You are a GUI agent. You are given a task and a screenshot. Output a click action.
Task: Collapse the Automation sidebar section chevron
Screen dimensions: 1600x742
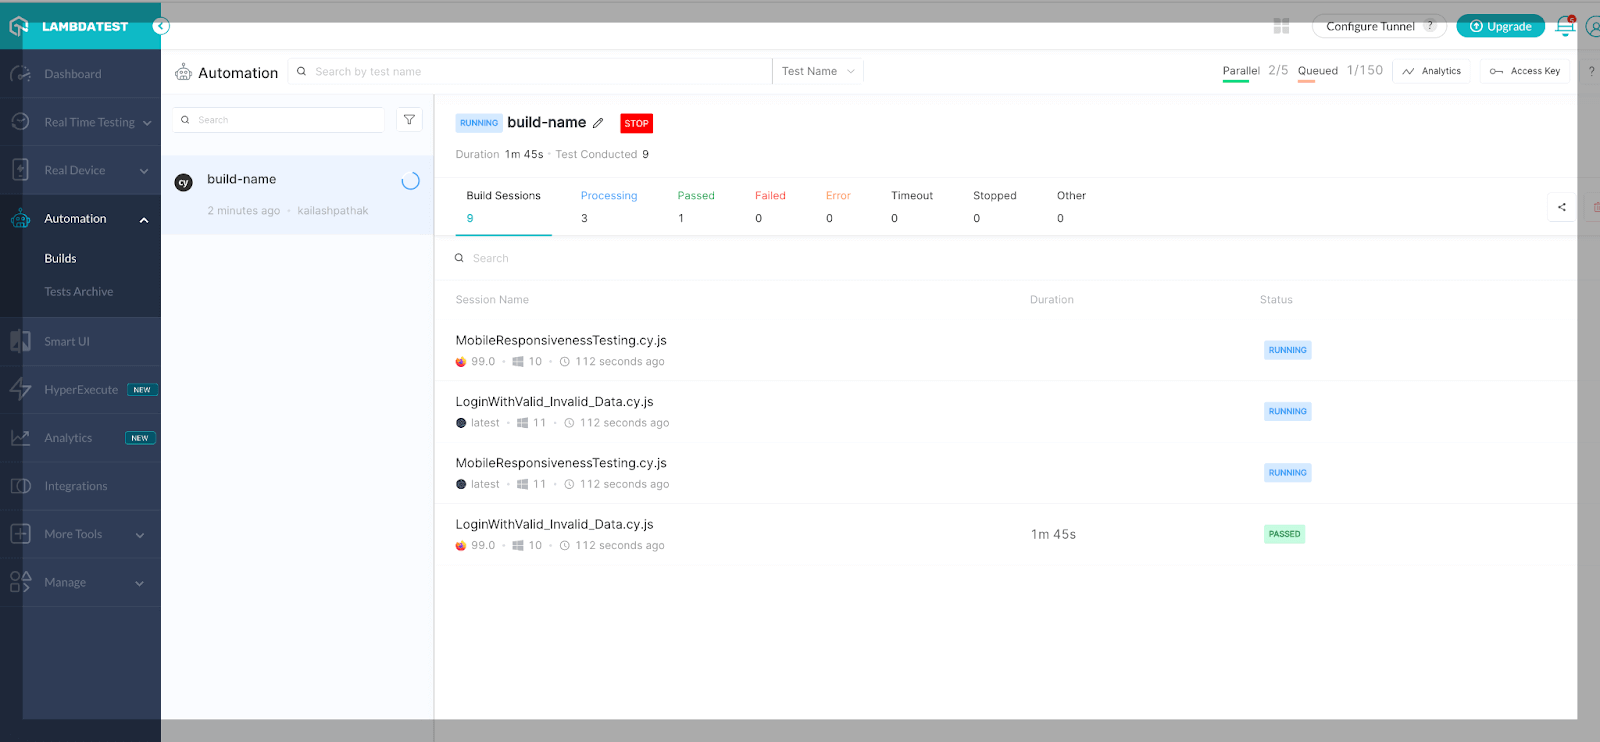[144, 219]
